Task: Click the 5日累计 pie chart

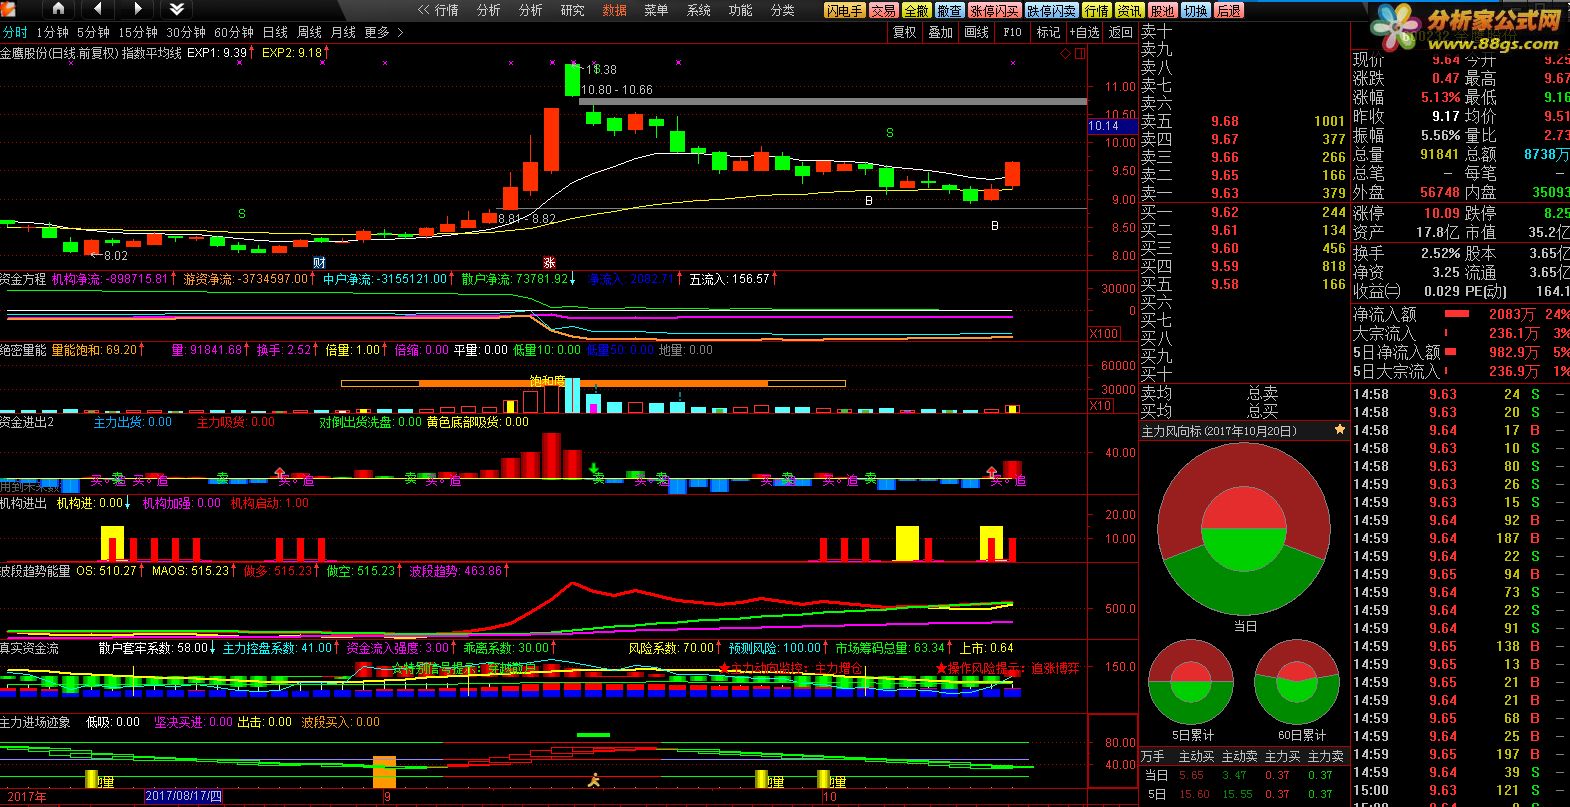Action: pyautogui.click(x=1191, y=682)
